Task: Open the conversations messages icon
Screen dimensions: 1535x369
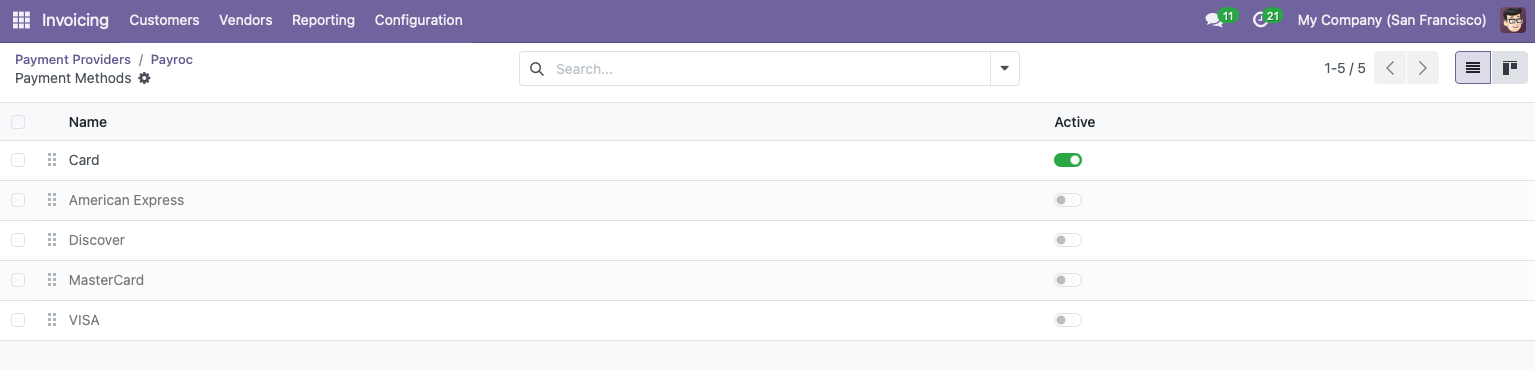Action: point(1214,21)
